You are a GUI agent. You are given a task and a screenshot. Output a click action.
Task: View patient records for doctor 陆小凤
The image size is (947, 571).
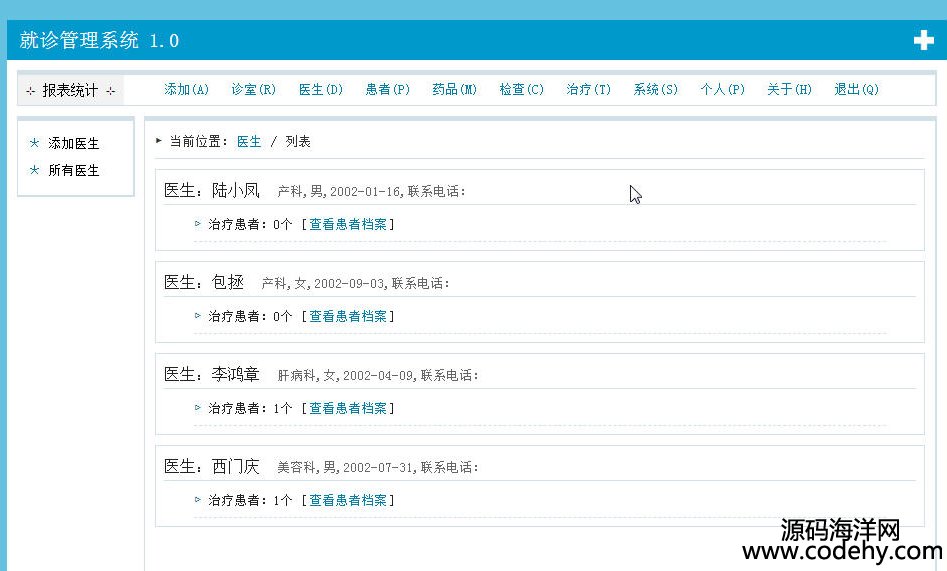[348, 224]
